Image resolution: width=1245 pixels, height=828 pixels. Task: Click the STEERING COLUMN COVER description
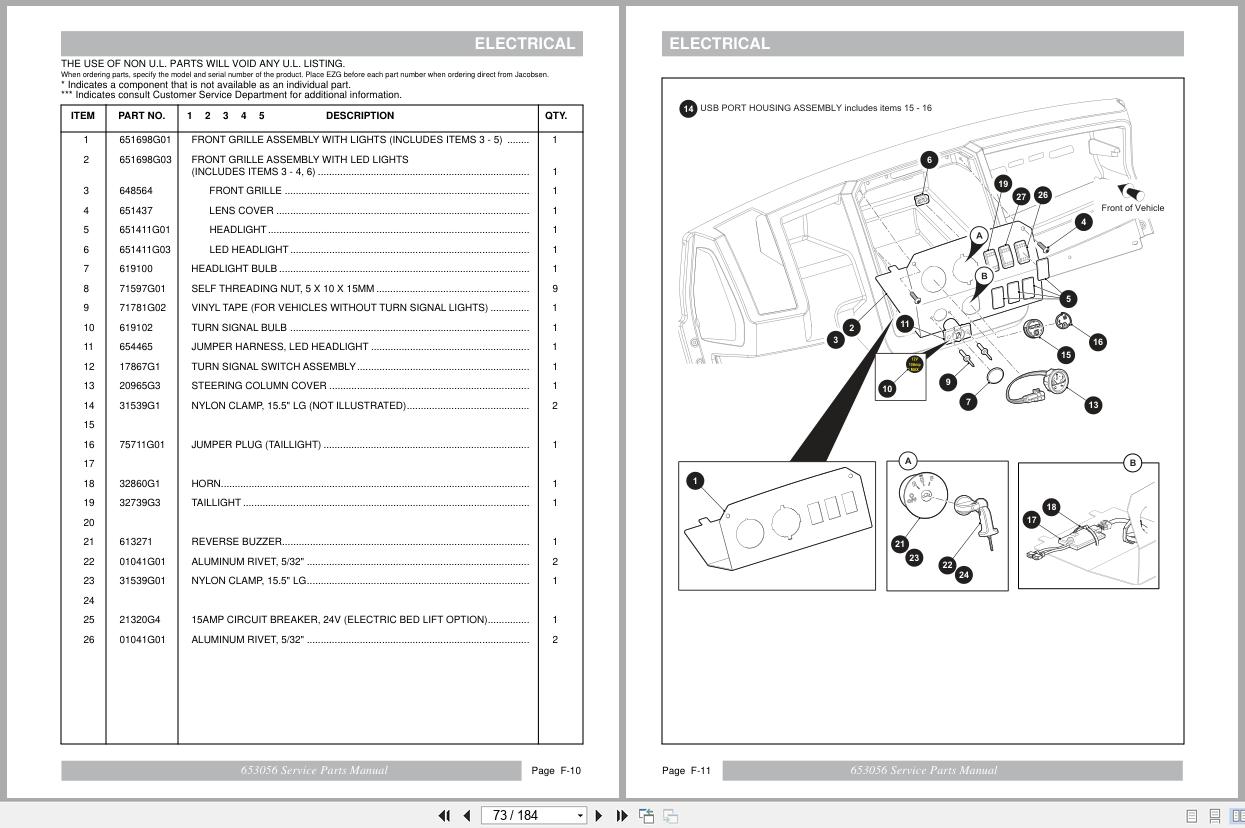click(x=259, y=386)
